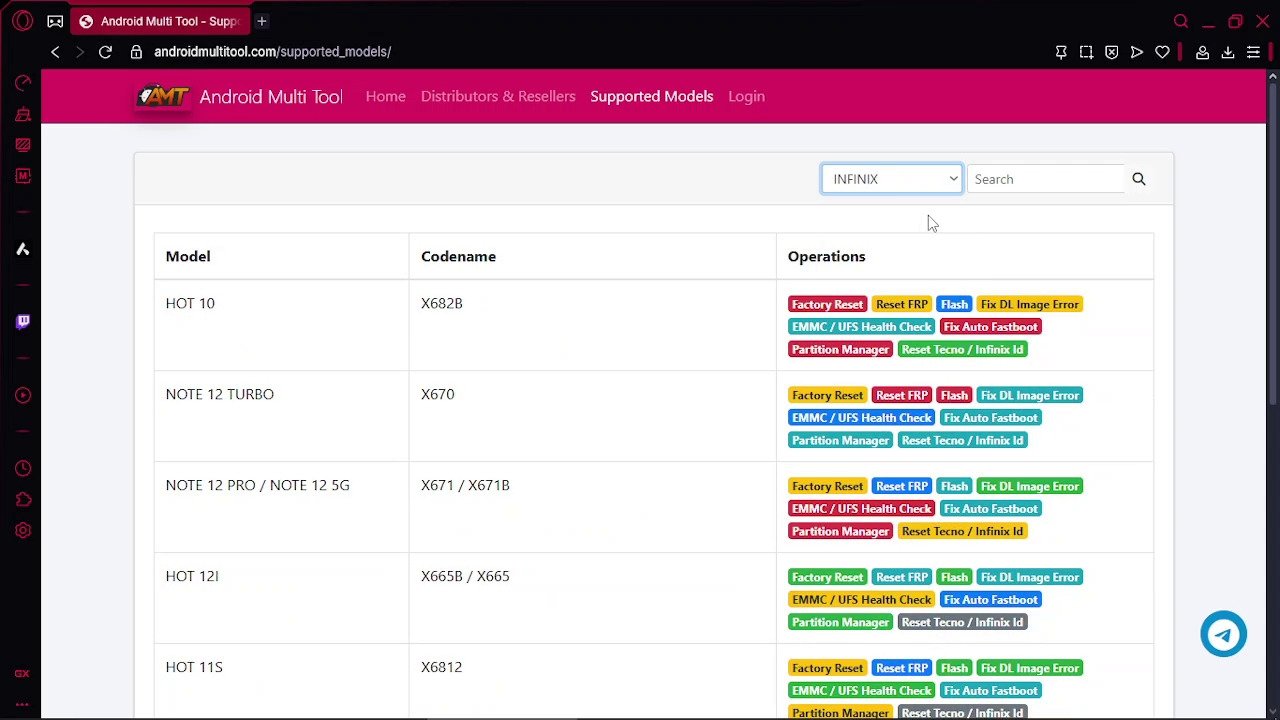The height and width of the screenshot is (720, 1280).
Task: Click the GX icon at sidebar bottom
Action: click(22, 674)
